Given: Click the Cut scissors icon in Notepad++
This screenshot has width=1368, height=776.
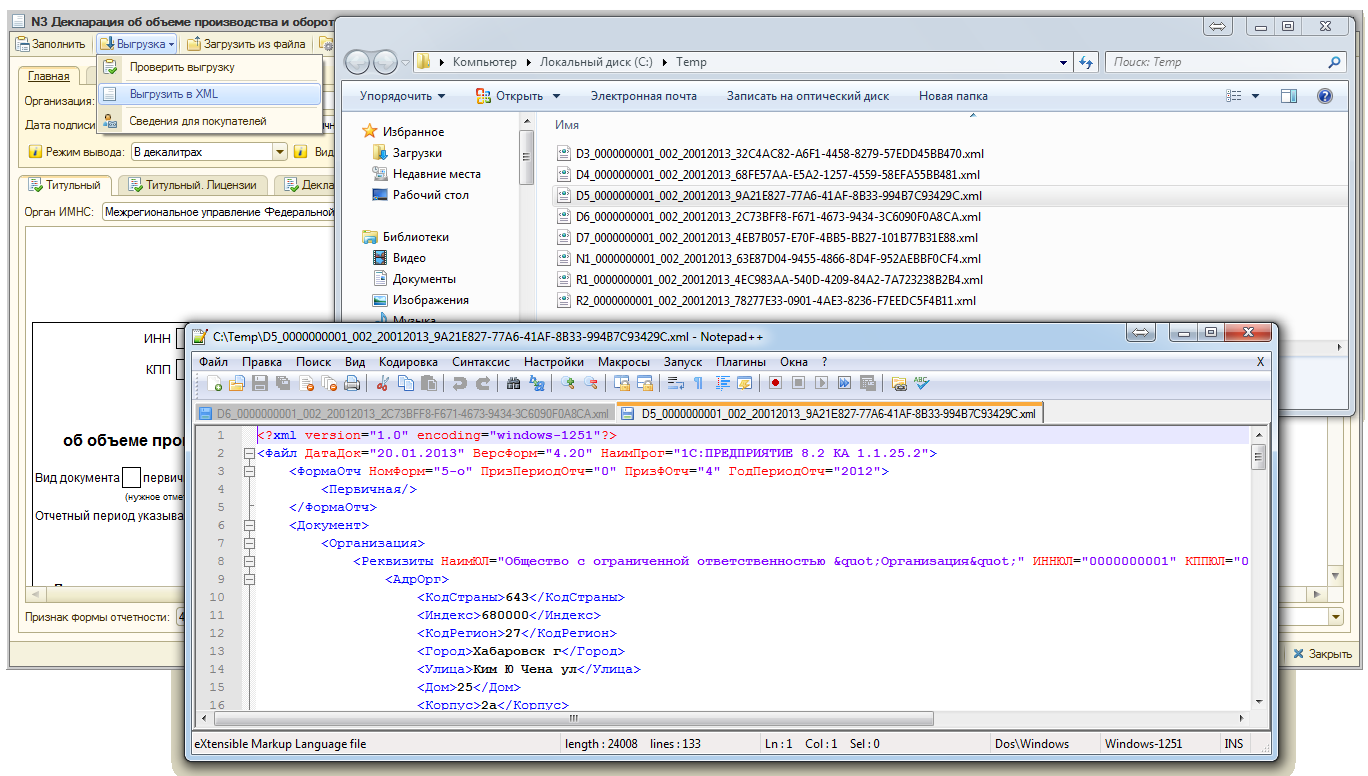Looking at the screenshot, I should point(382,383).
